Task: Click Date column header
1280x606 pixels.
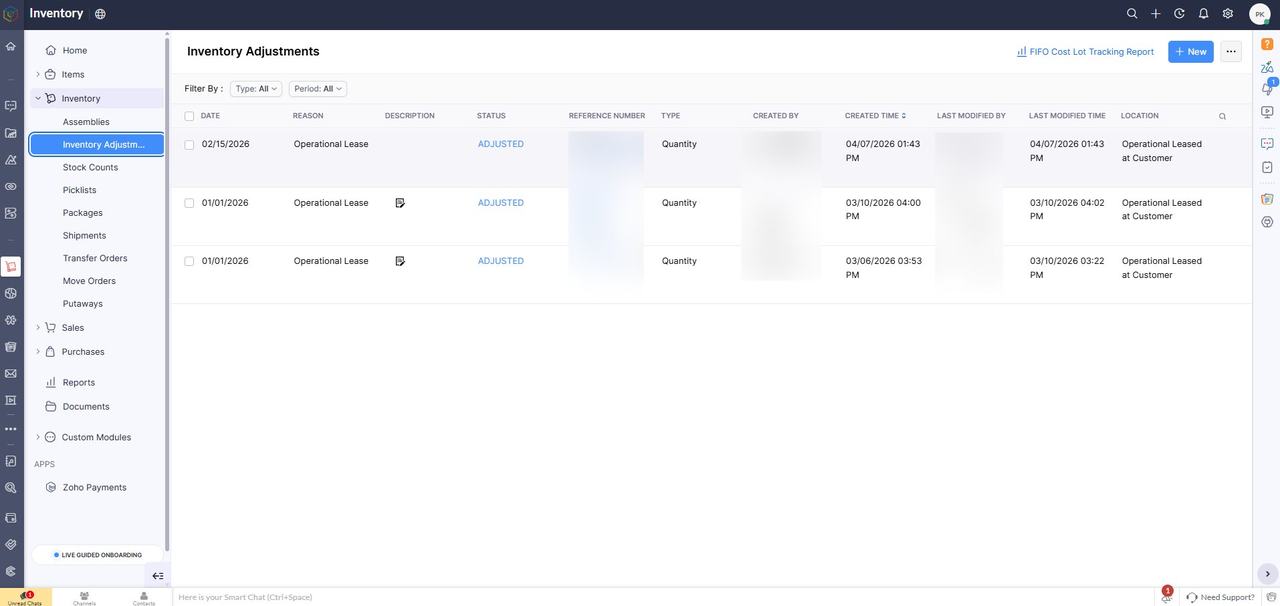Action: (210, 116)
